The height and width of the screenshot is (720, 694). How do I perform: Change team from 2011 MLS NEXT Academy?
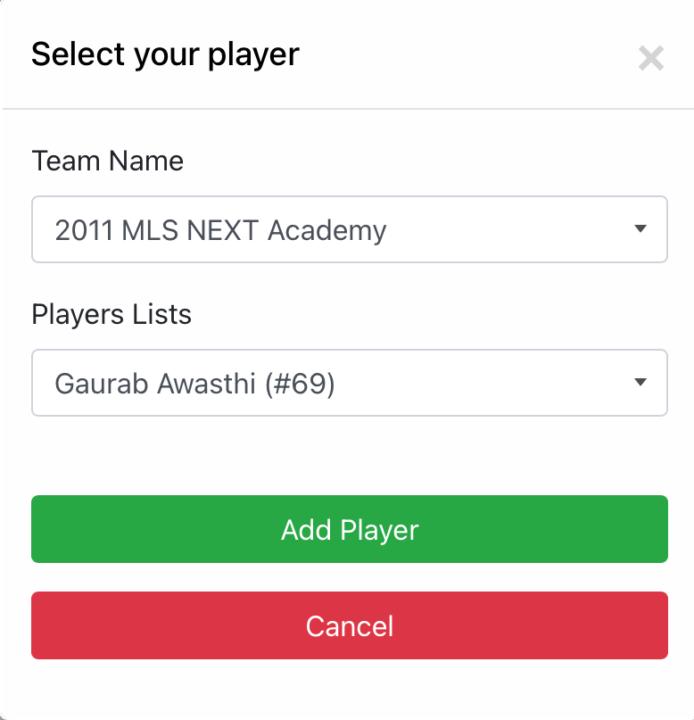coord(350,229)
